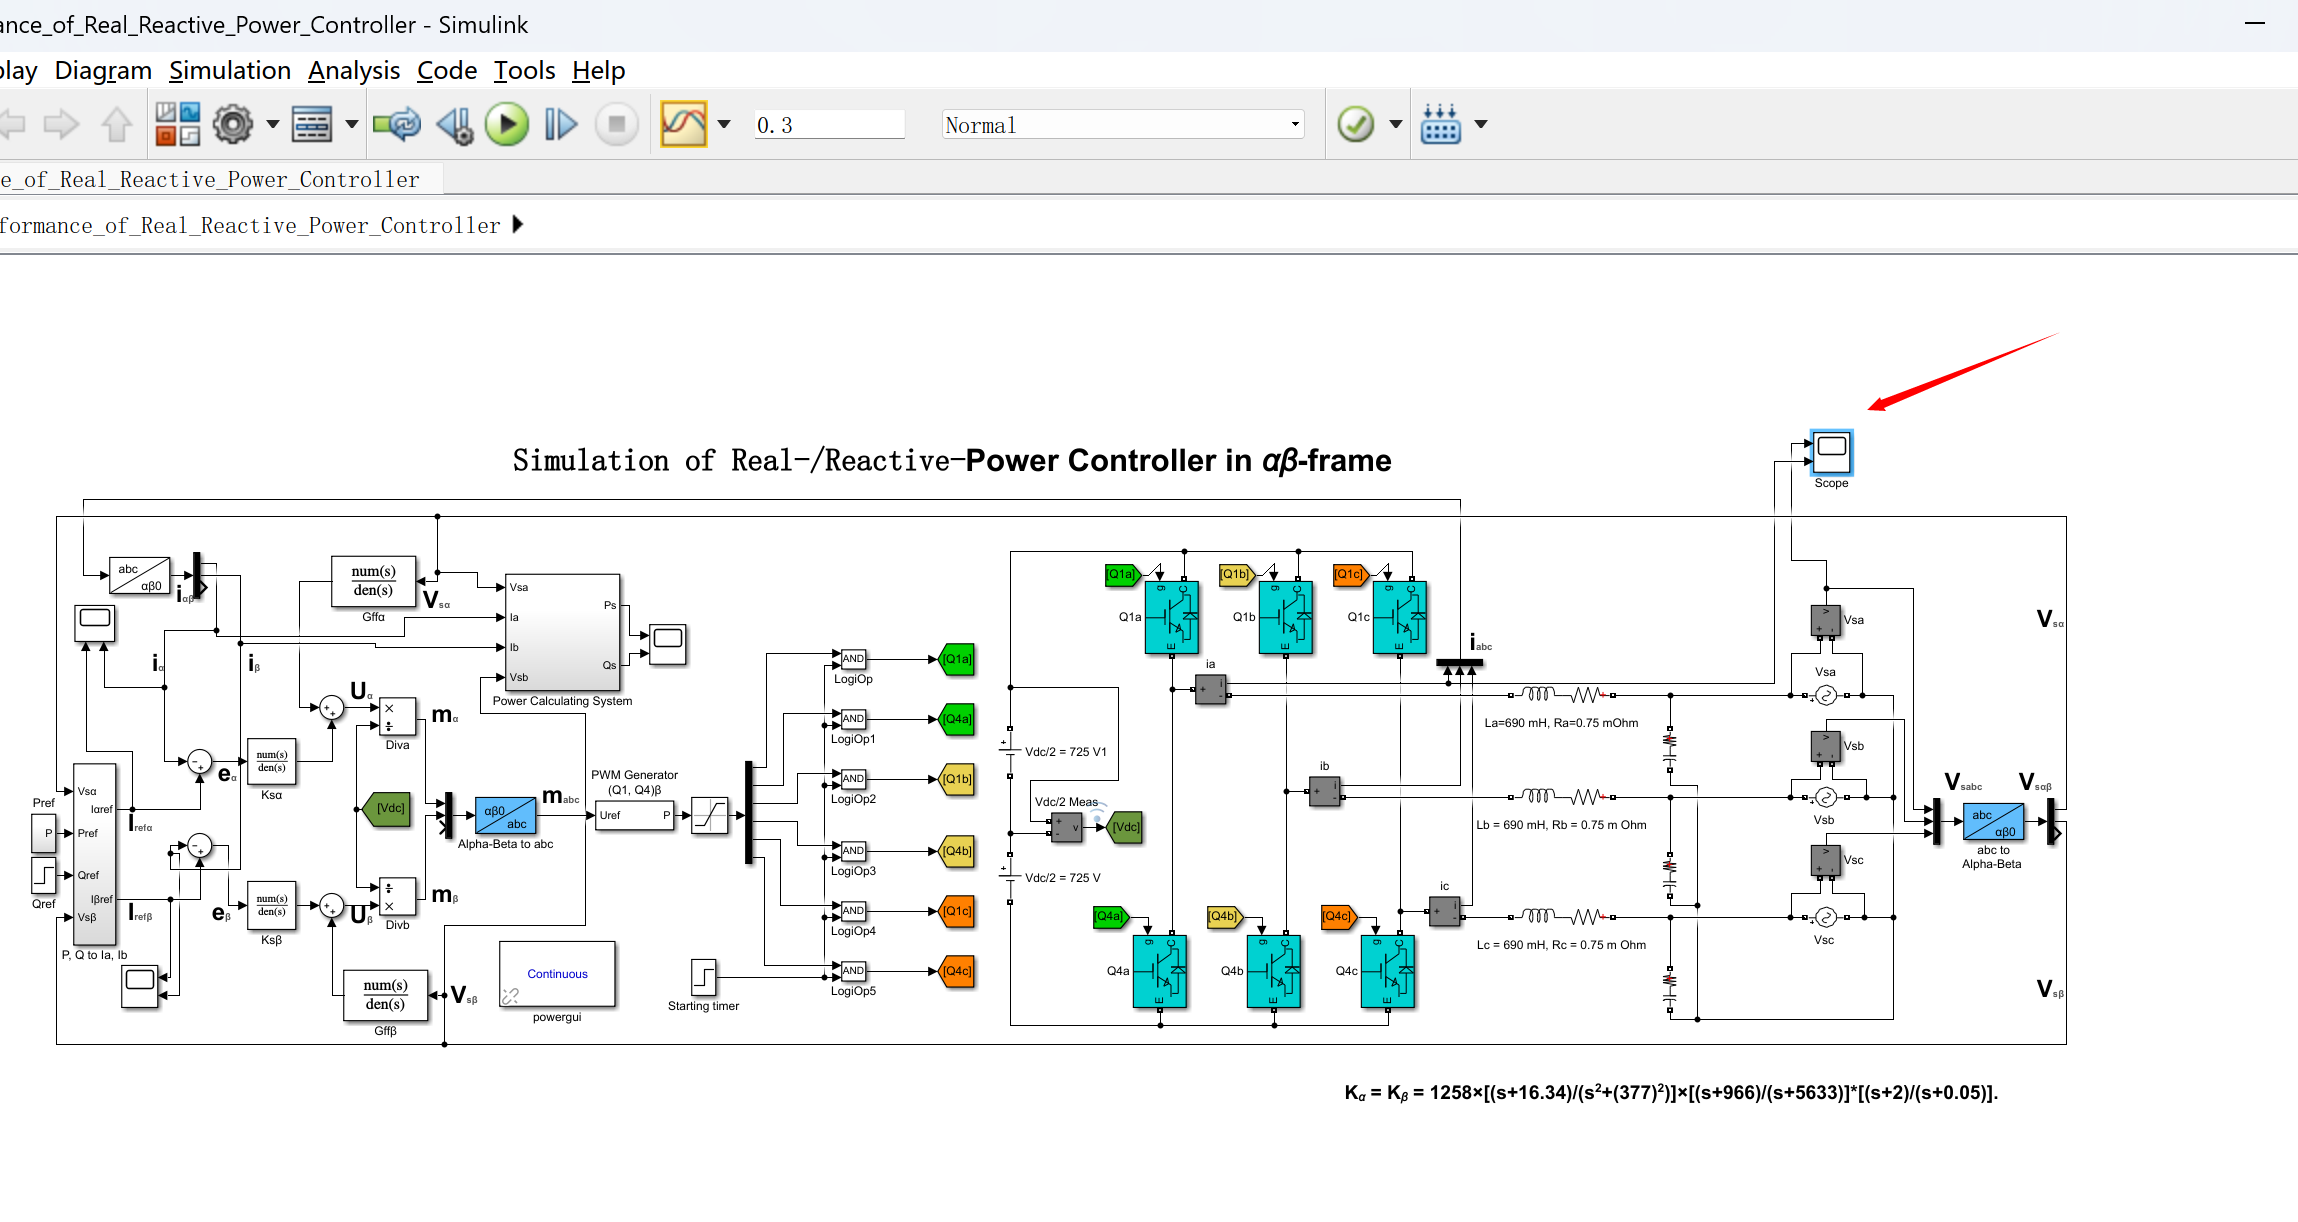Open the Analysis menu
Screen dimensions: 2298x1222
353,70
